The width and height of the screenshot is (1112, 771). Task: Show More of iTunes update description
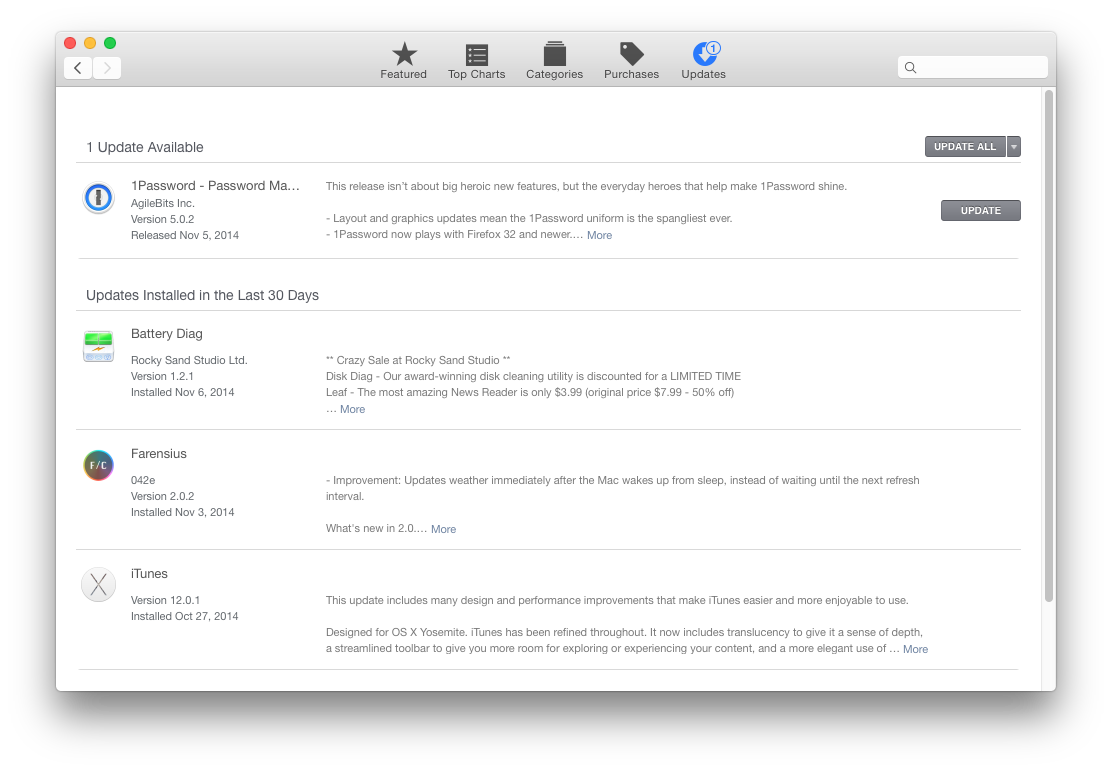[x=916, y=649]
